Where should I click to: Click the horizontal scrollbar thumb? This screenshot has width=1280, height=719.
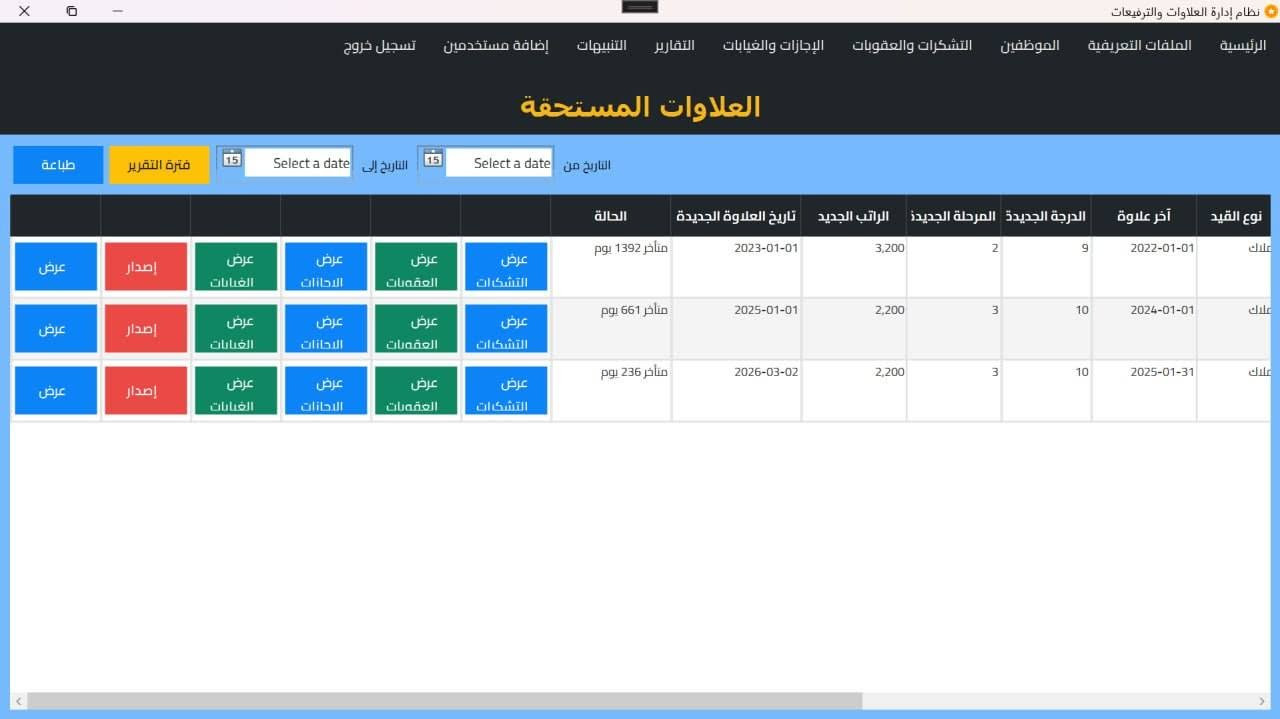[445, 701]
